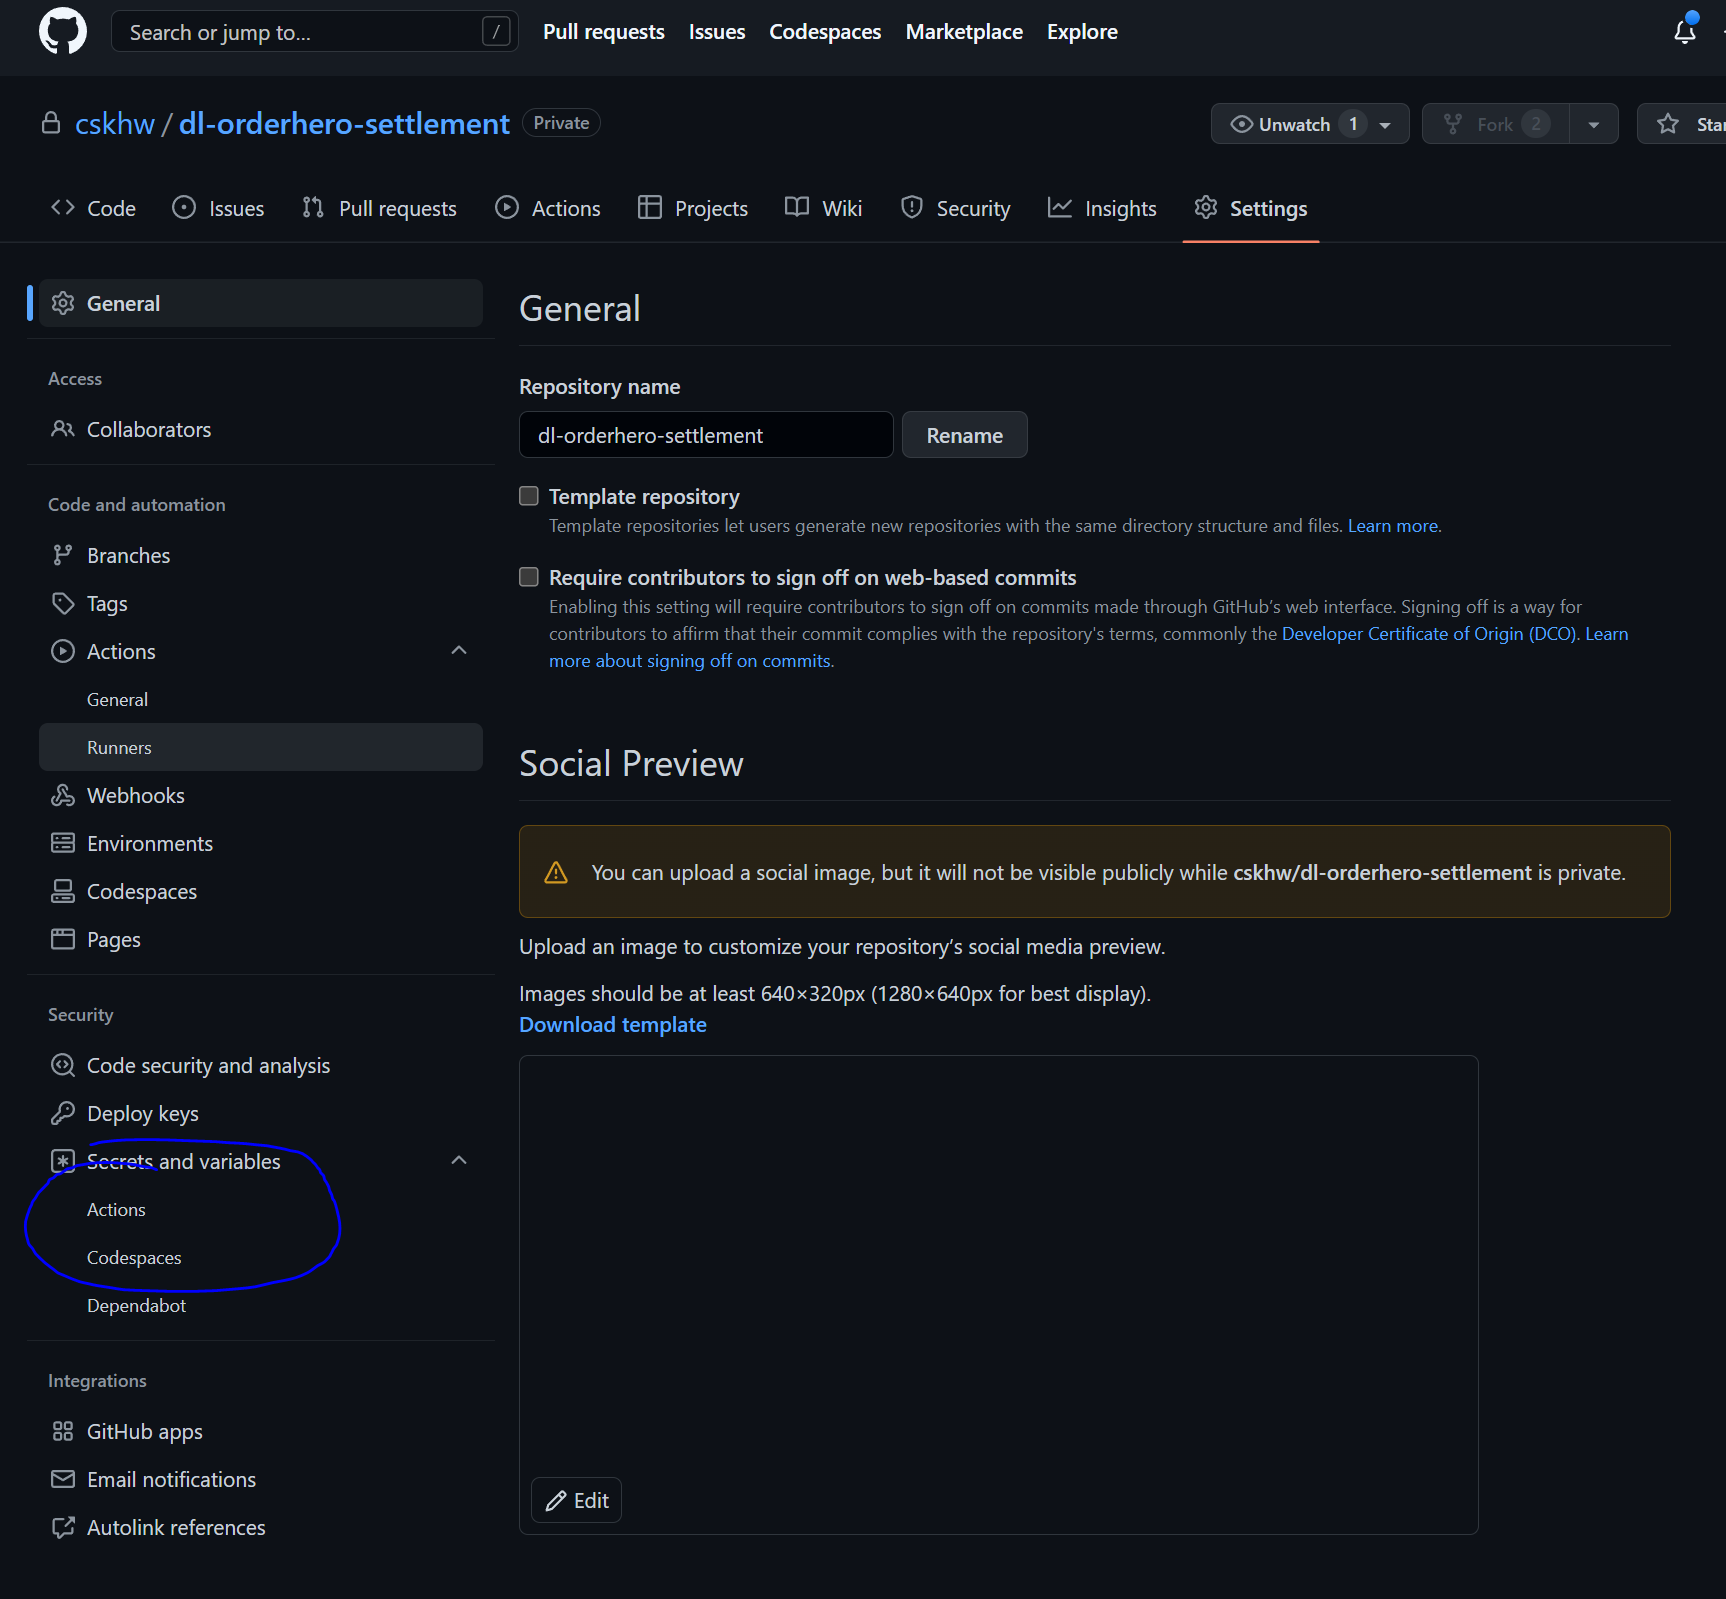Click the Actions sidebar play icon
Viewport: 1726px width, 1599px height.
[x=63, y=651]
